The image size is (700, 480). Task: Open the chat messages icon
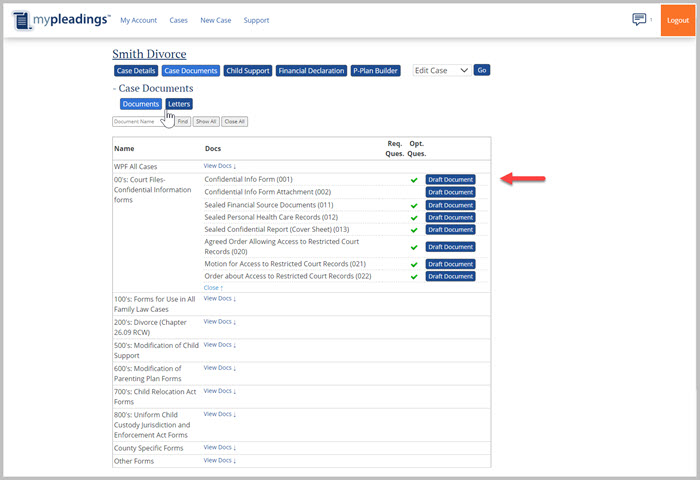point(639,20)
